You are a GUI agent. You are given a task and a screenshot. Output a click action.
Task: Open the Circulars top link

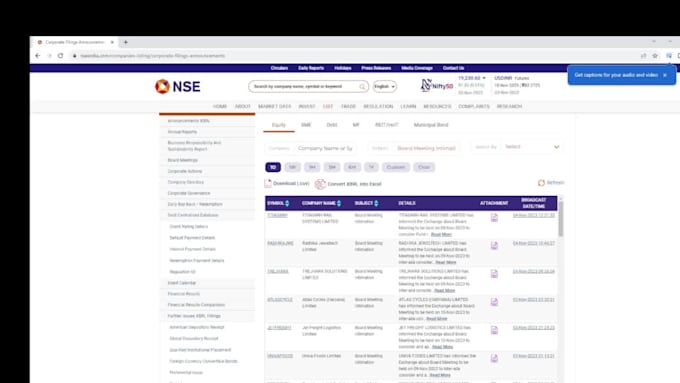[279, 68]
